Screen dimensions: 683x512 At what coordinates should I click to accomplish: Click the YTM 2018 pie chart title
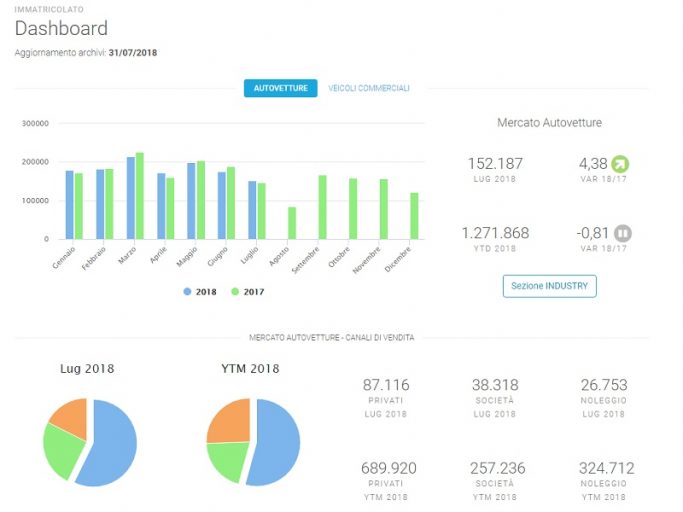[250, 369]
